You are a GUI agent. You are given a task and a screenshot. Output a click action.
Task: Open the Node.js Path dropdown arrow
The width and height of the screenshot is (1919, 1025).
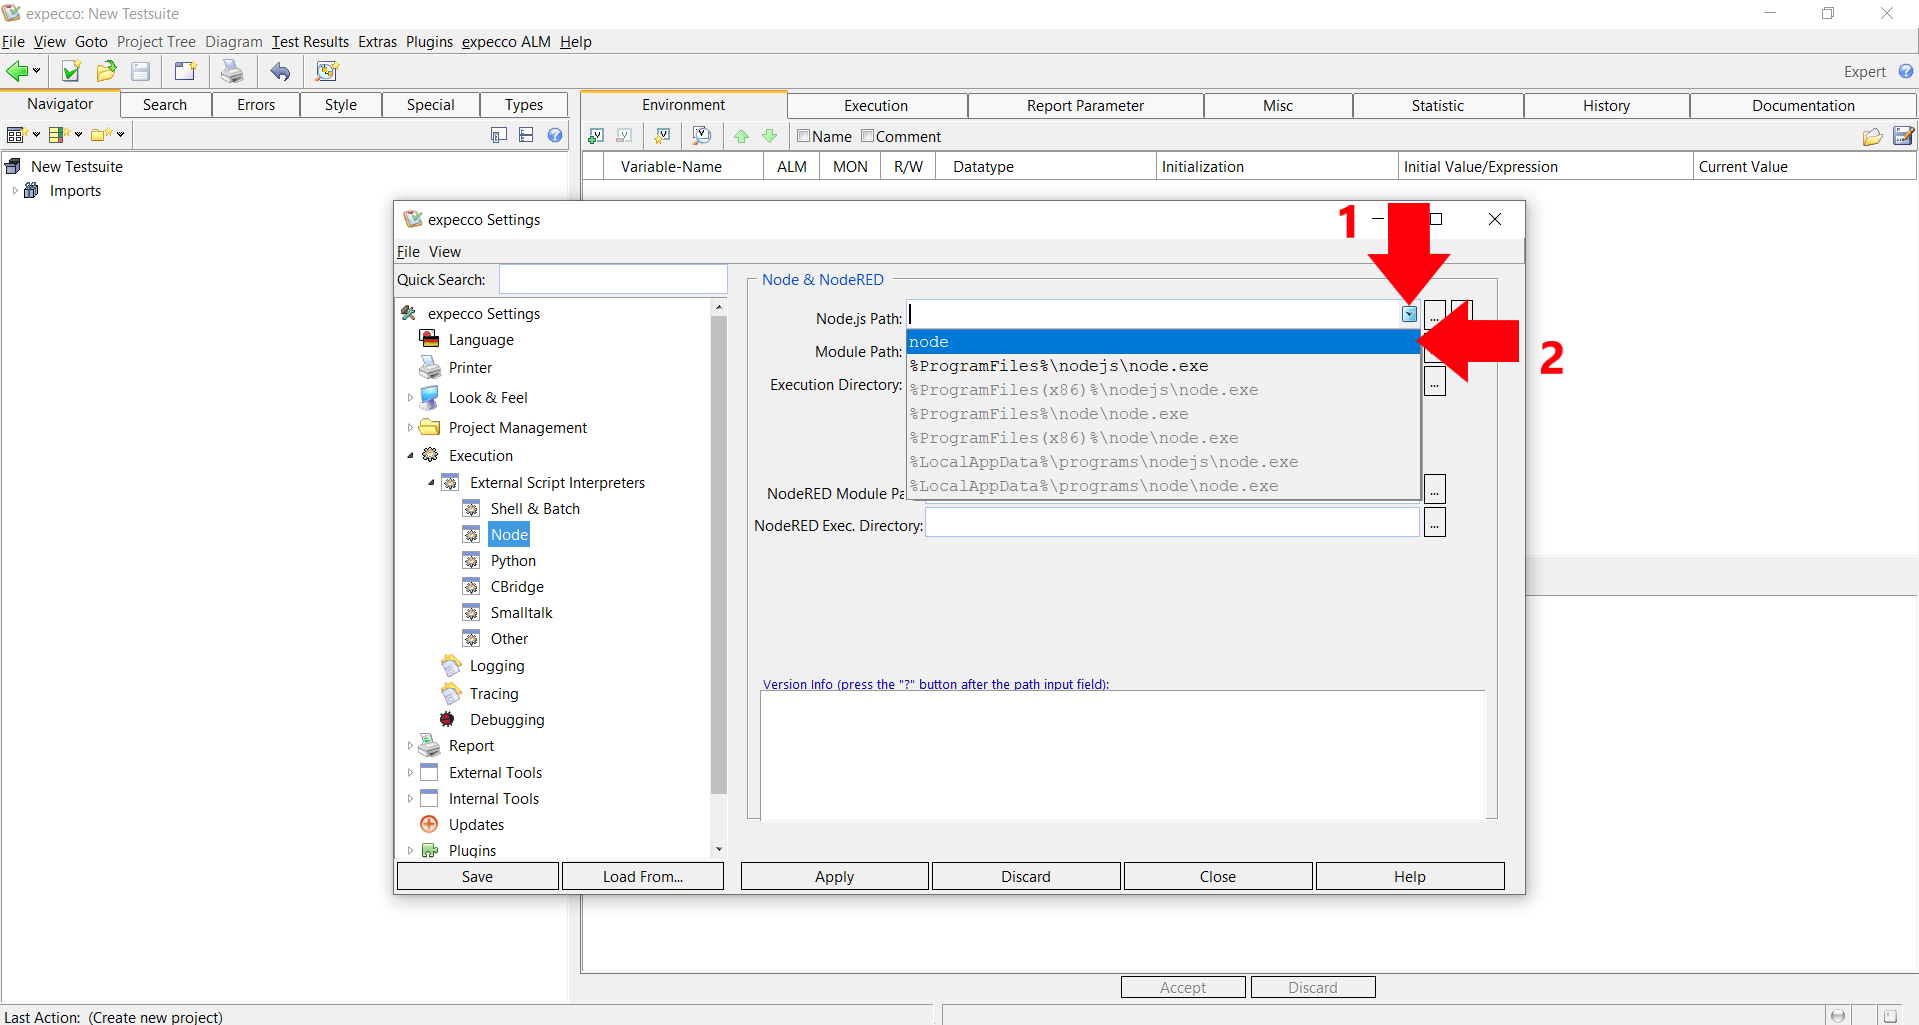(x=1409, y=315)
